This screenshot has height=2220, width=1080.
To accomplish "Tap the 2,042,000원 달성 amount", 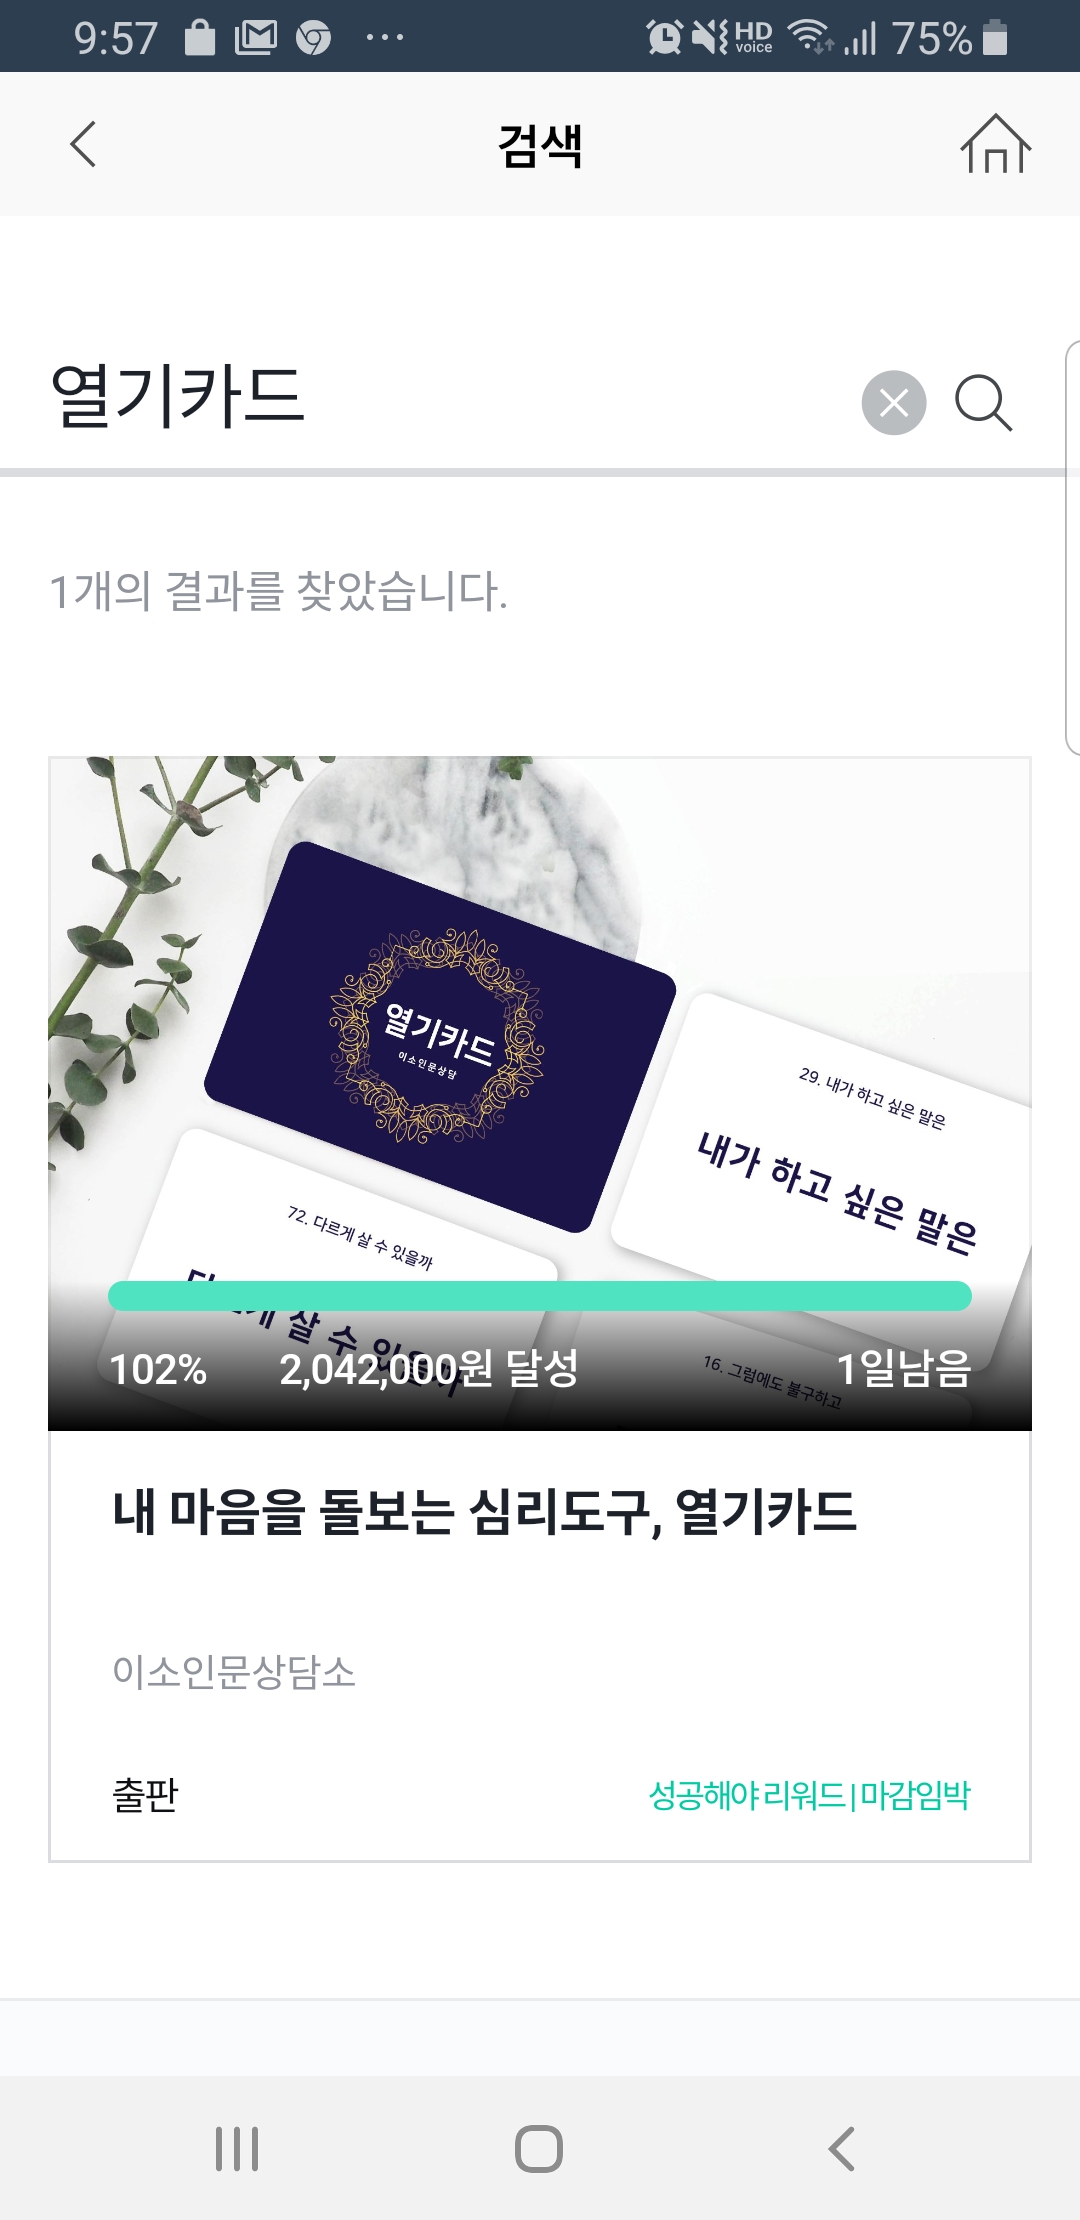I will click(x=429, y=1369).
